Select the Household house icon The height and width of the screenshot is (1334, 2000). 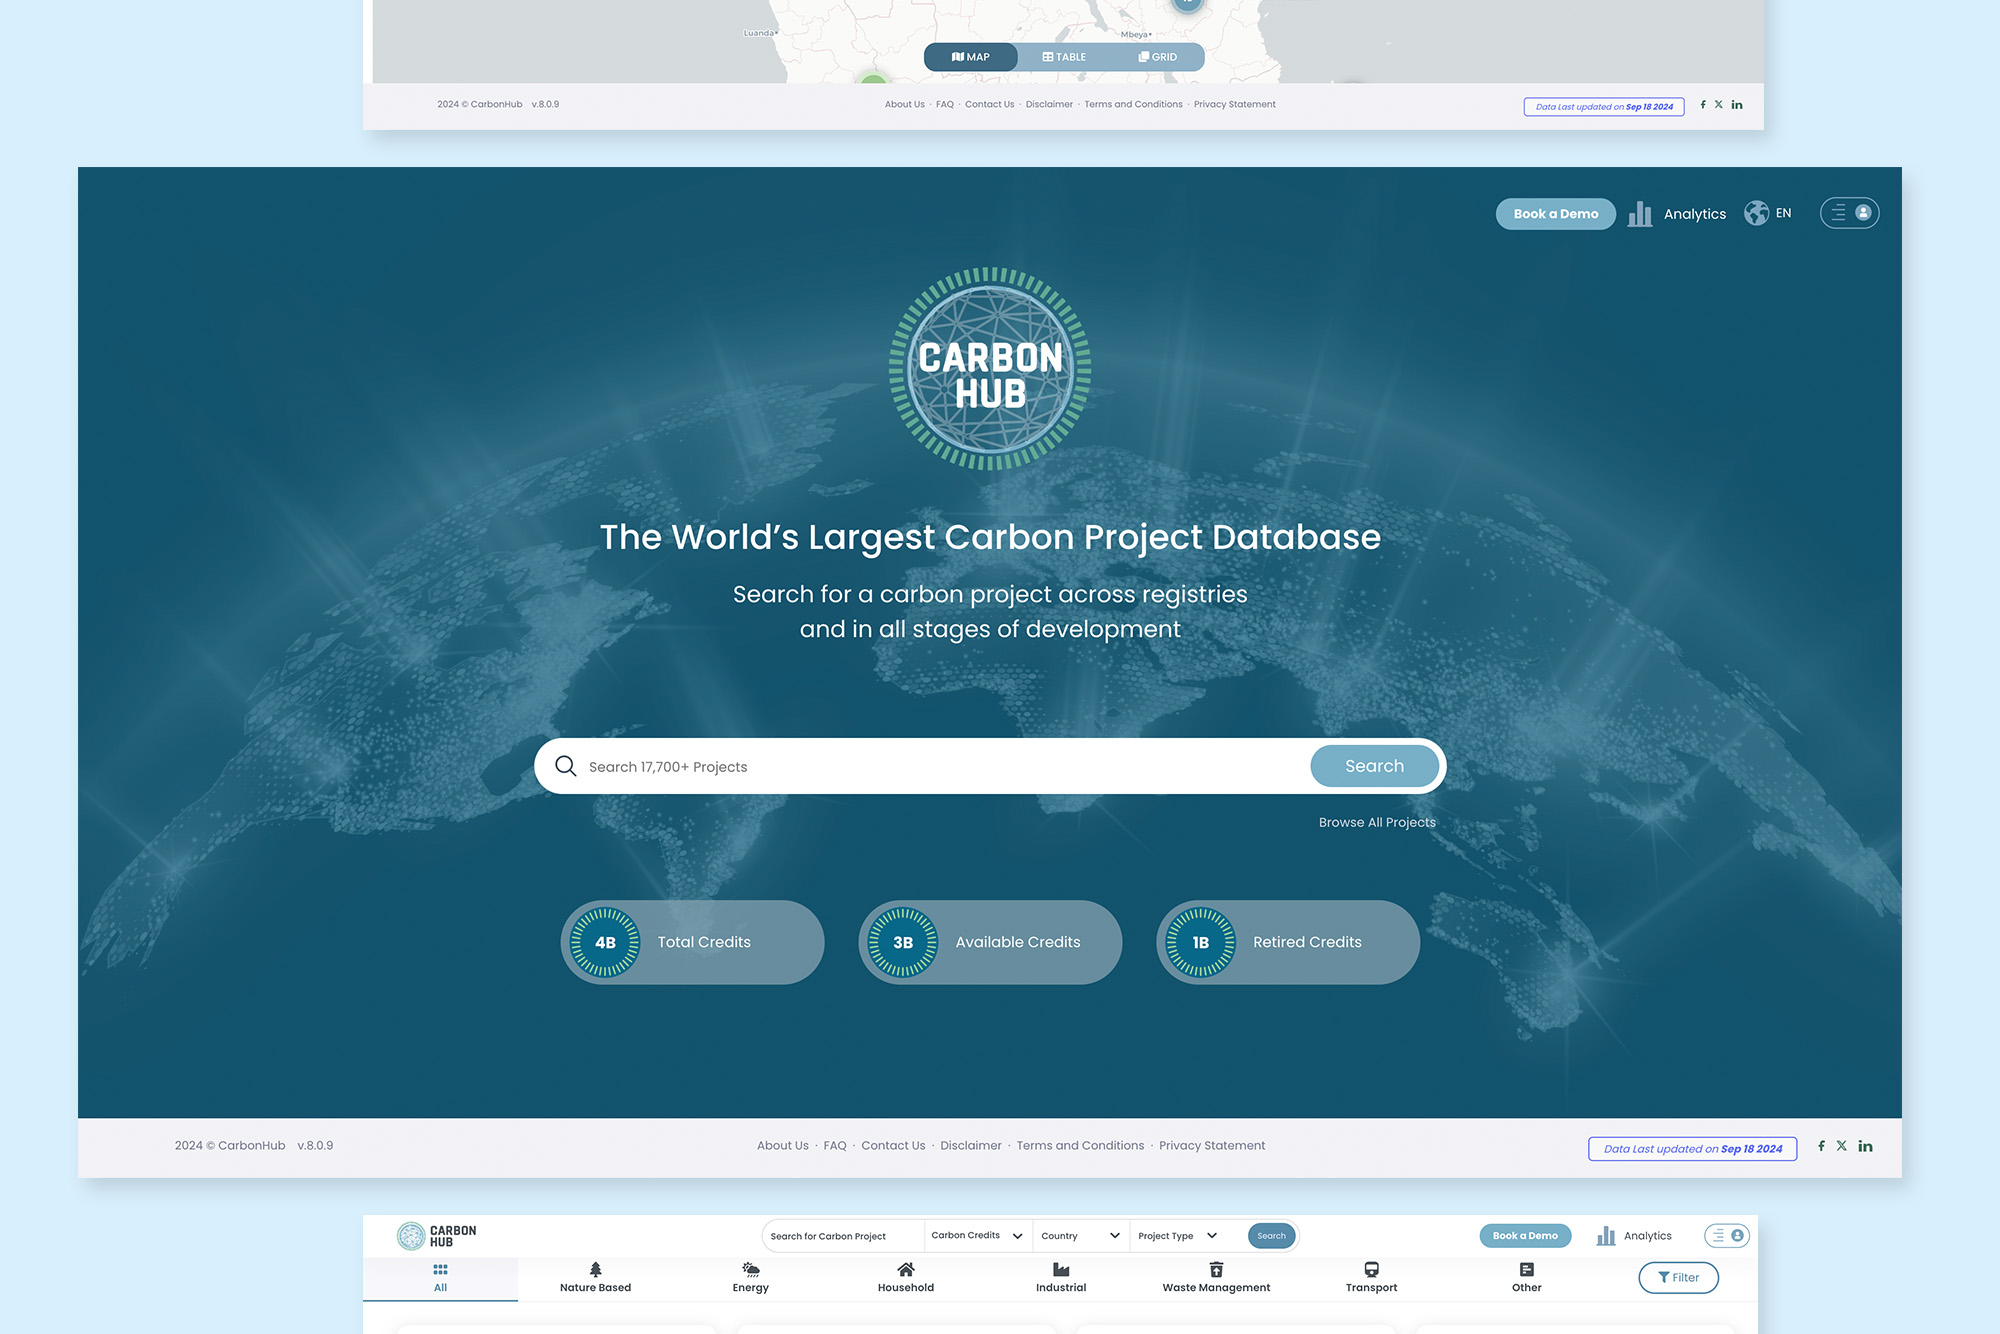(906, 1270)
